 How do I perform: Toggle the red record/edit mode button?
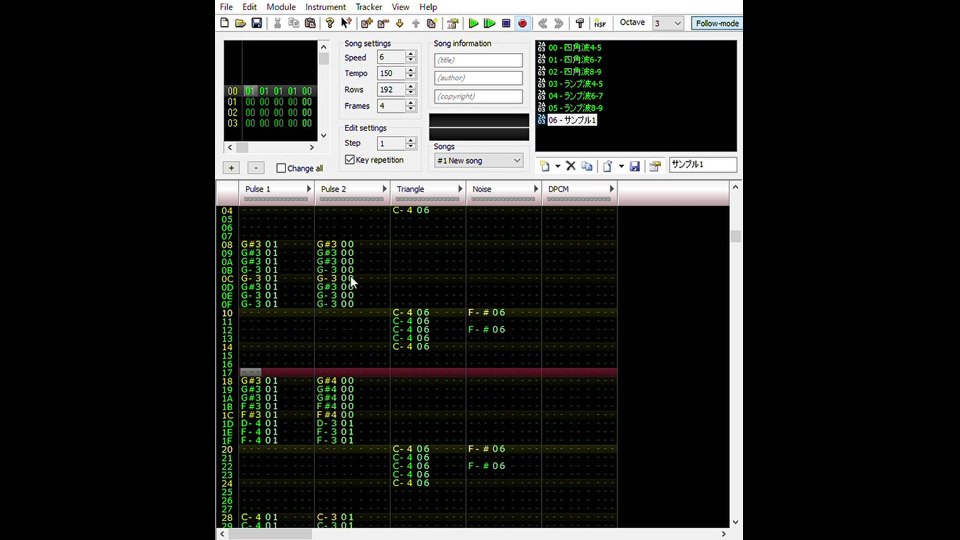tap(522, 23)
